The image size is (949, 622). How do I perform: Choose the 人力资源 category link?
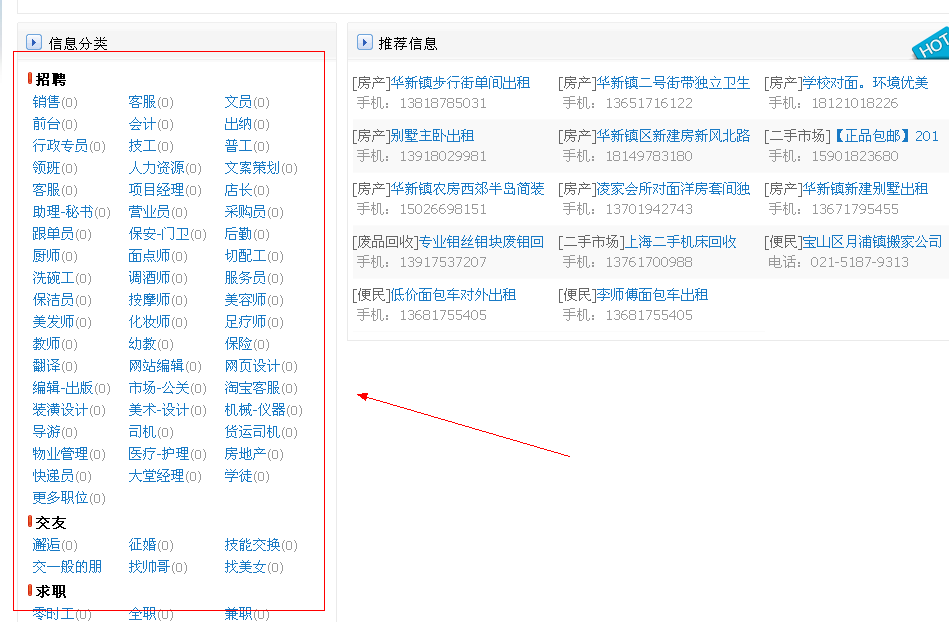pyautogui.click(x=156, y=167)
